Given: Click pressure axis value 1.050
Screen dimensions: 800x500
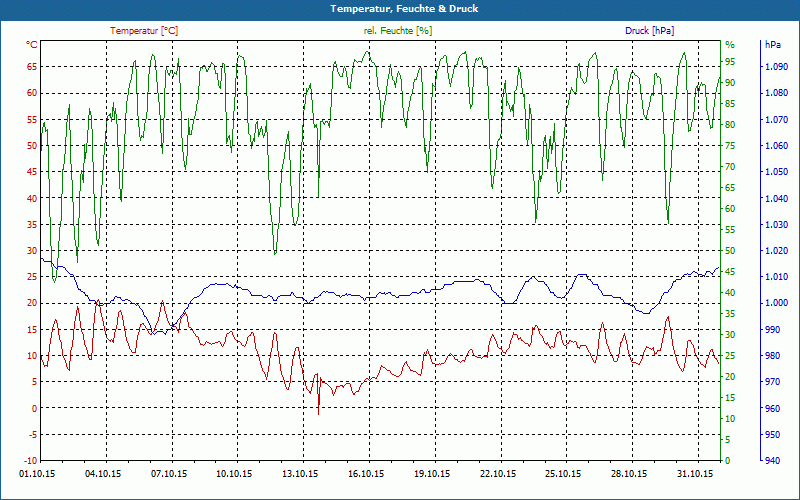Looking at the screenshot, I should point(776,172).
